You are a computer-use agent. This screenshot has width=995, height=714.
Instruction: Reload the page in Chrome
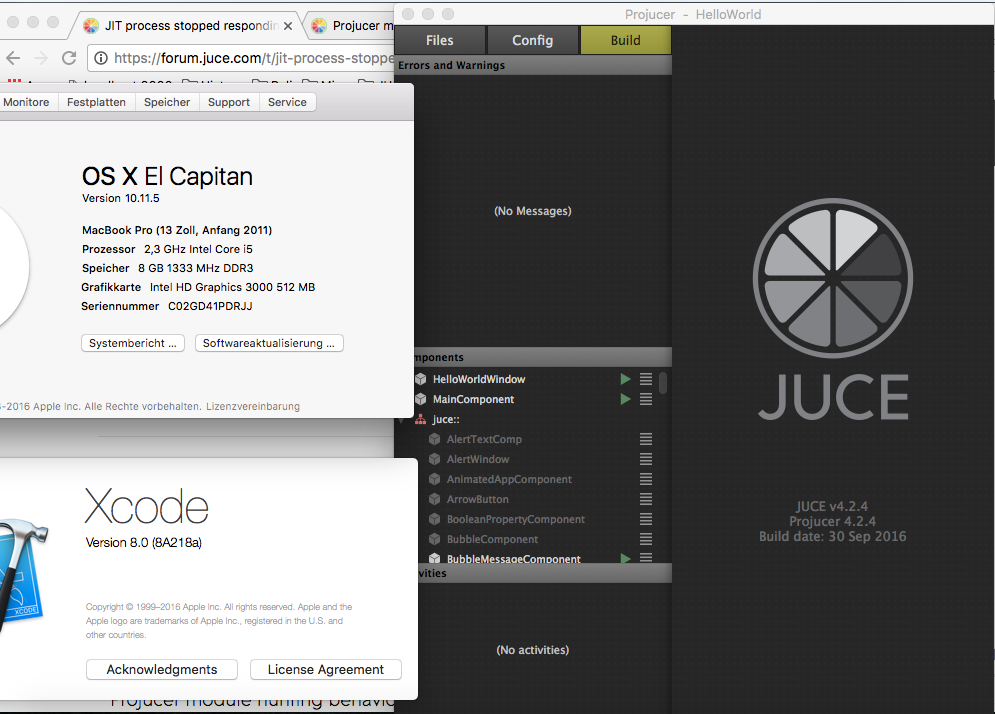point(69,58)
